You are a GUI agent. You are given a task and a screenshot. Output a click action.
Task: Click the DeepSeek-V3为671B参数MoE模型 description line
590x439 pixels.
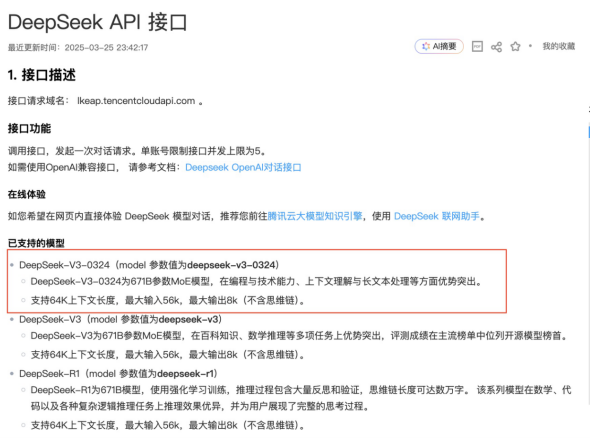click(x=299, y=336)
